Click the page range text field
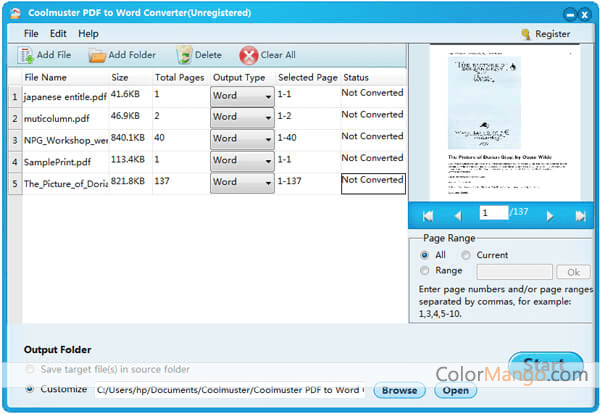The height and width of the screenshot is (414, 600). click(515, 272)
